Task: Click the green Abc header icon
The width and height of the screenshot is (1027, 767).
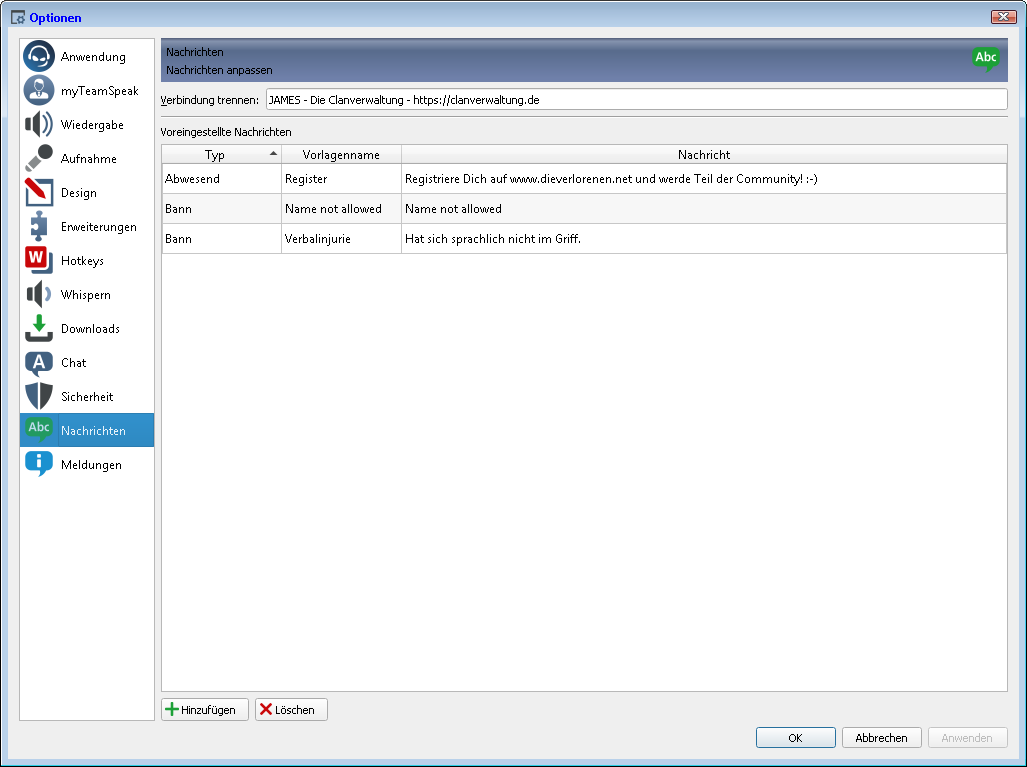Action: pyautogui.click(x=986, y=59)
